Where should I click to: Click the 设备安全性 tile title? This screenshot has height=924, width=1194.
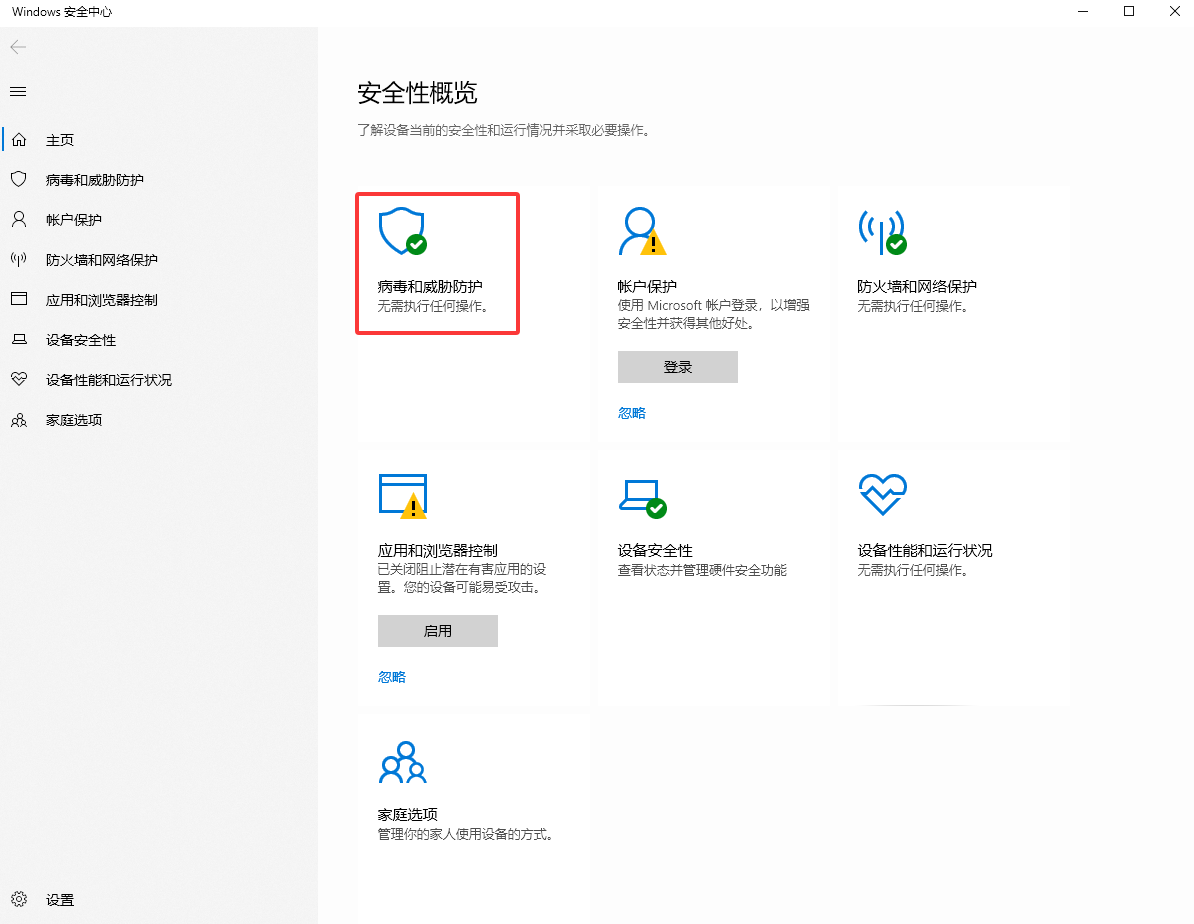[x=655, y=551]
